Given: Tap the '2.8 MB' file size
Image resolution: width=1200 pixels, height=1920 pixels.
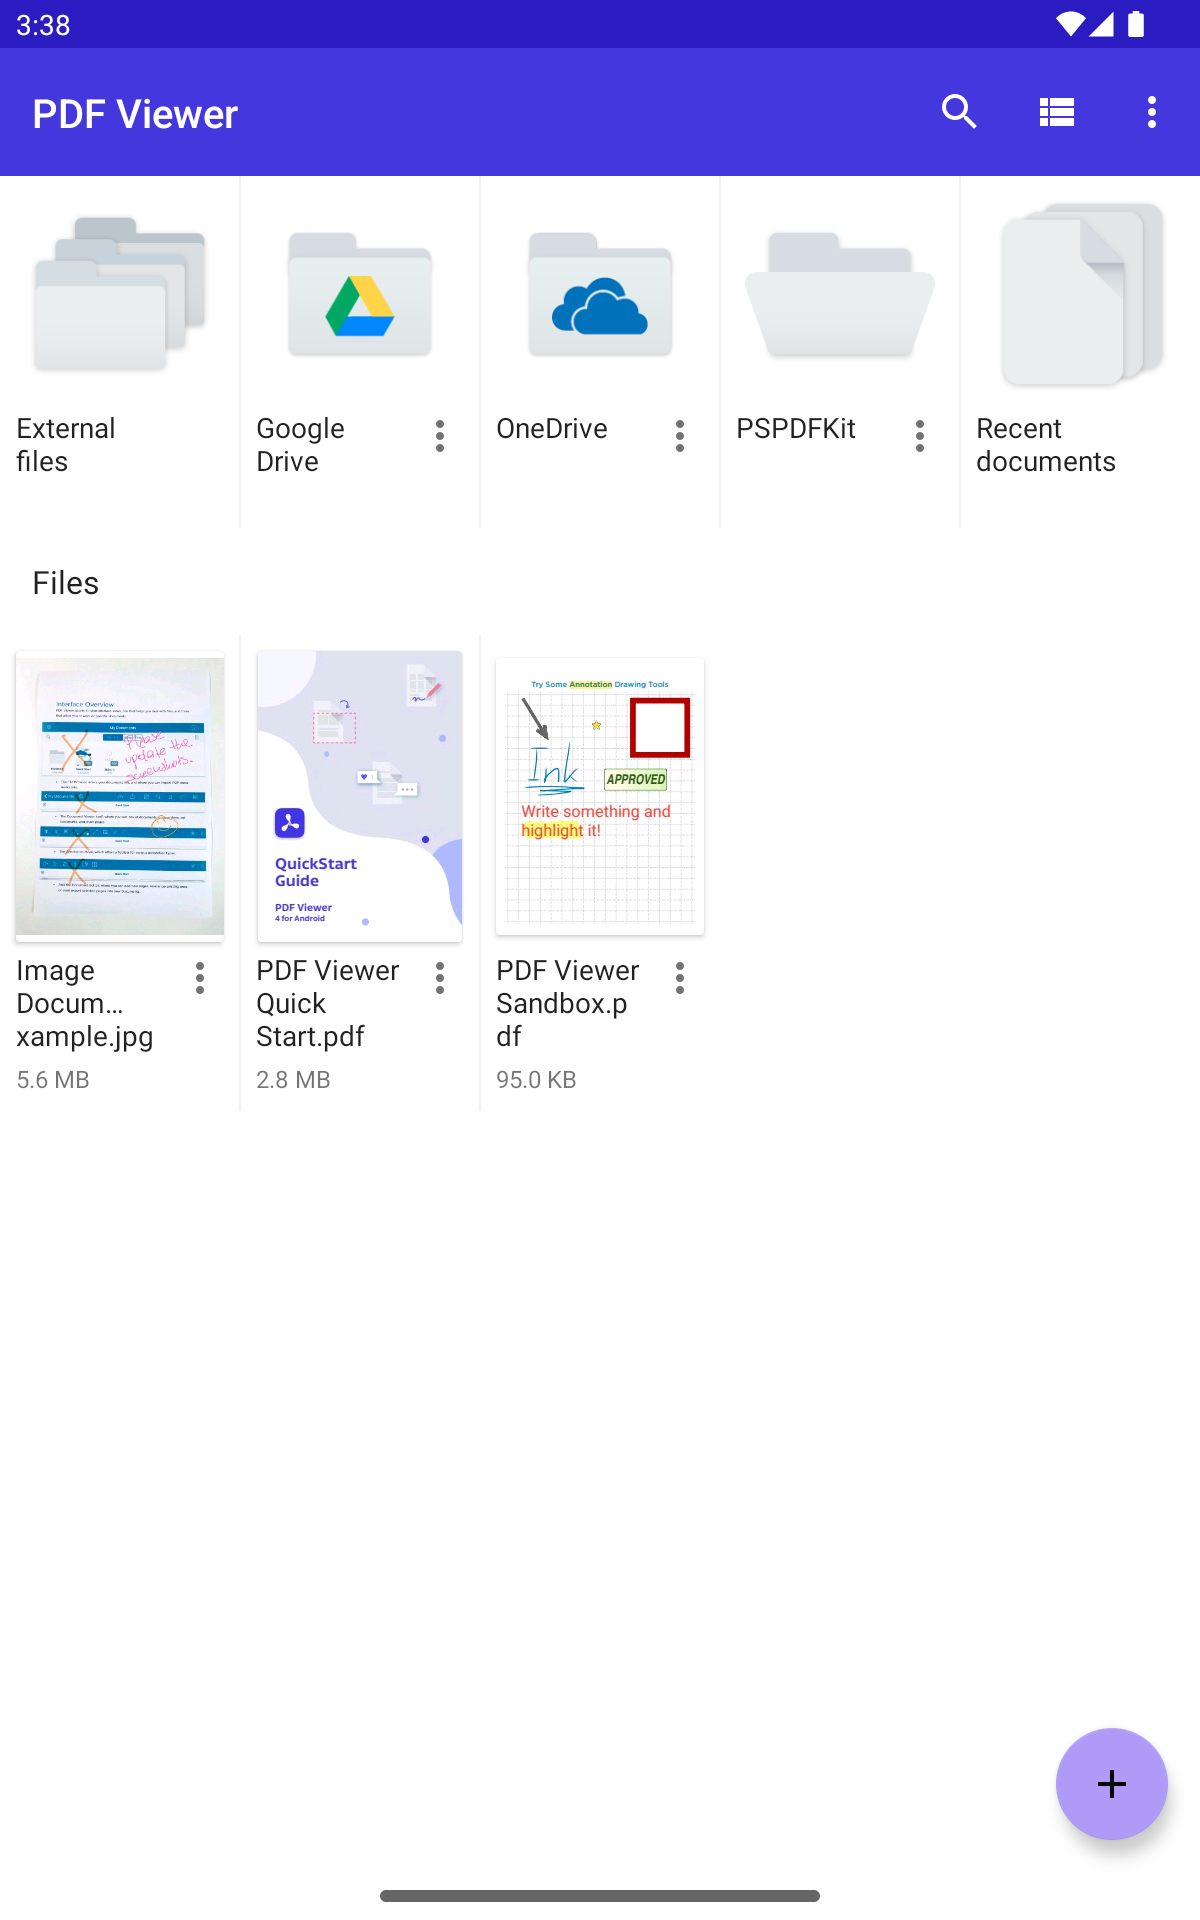Looking at the screenshot, I should [x=293, y=1080].
